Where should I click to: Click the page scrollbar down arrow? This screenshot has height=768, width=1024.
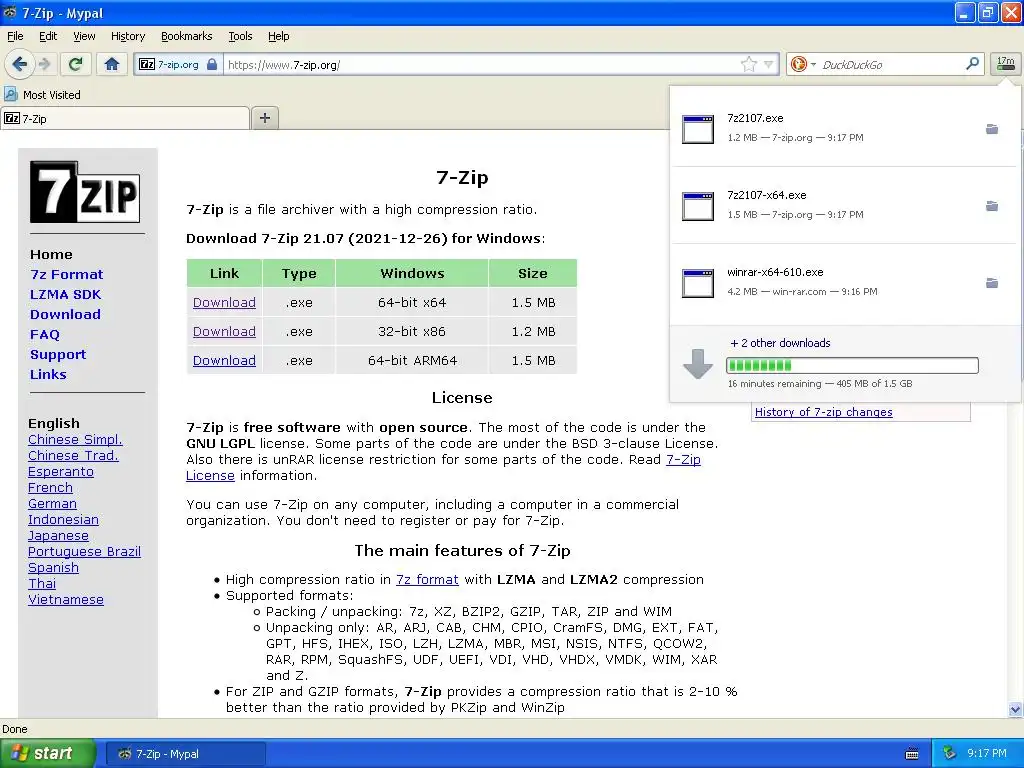[x=1015, y=709]
